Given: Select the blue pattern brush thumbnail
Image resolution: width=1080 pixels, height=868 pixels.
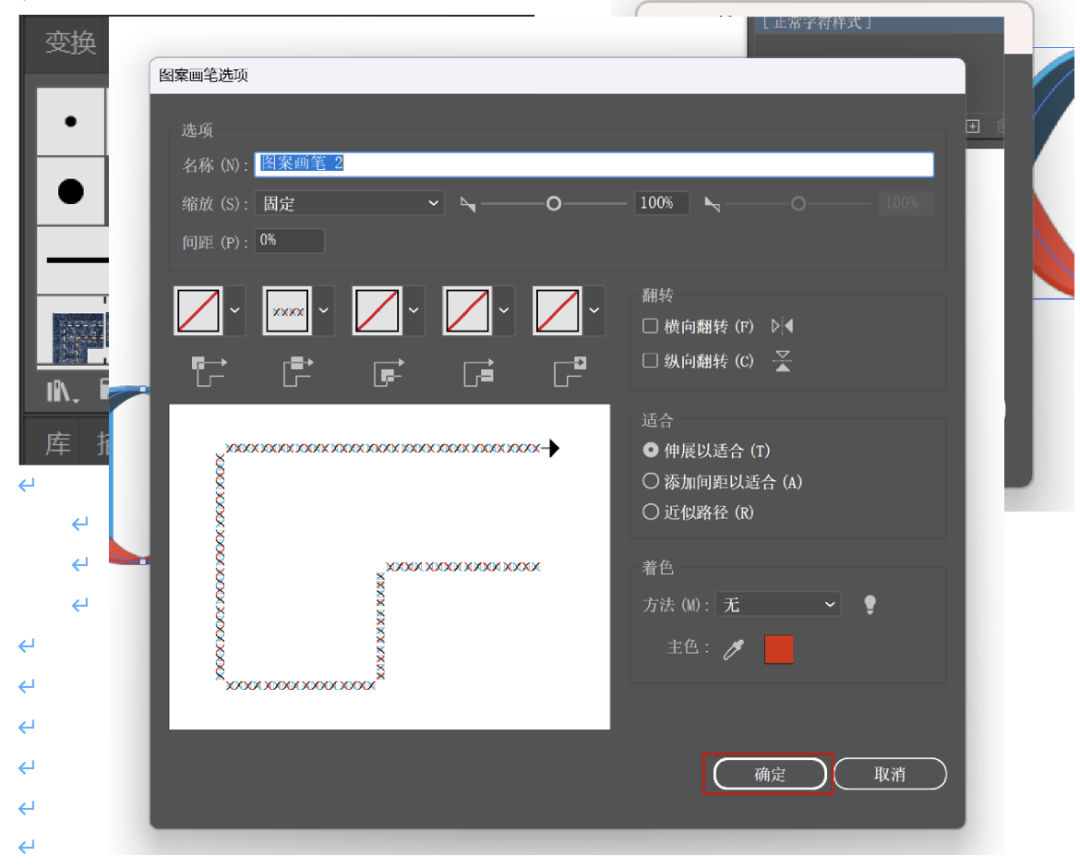Looking at the screenshot, I should coord(73,330).
